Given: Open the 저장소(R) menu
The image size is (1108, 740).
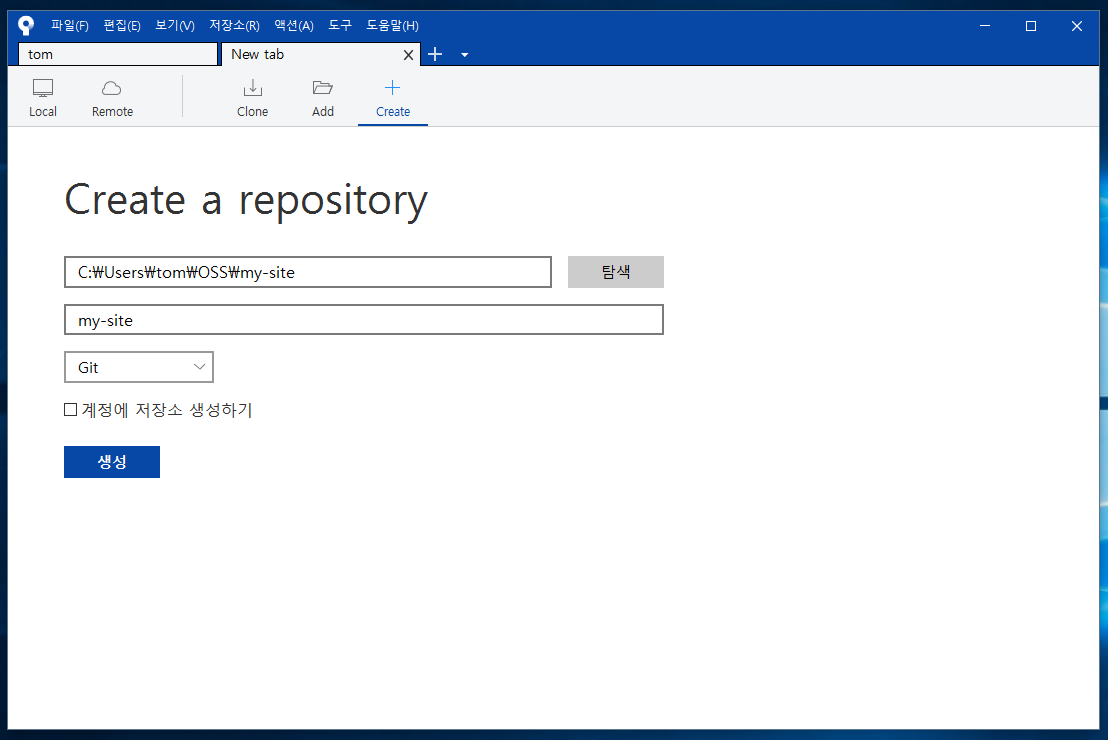Looking at the screenshot, I should (234, 25).
